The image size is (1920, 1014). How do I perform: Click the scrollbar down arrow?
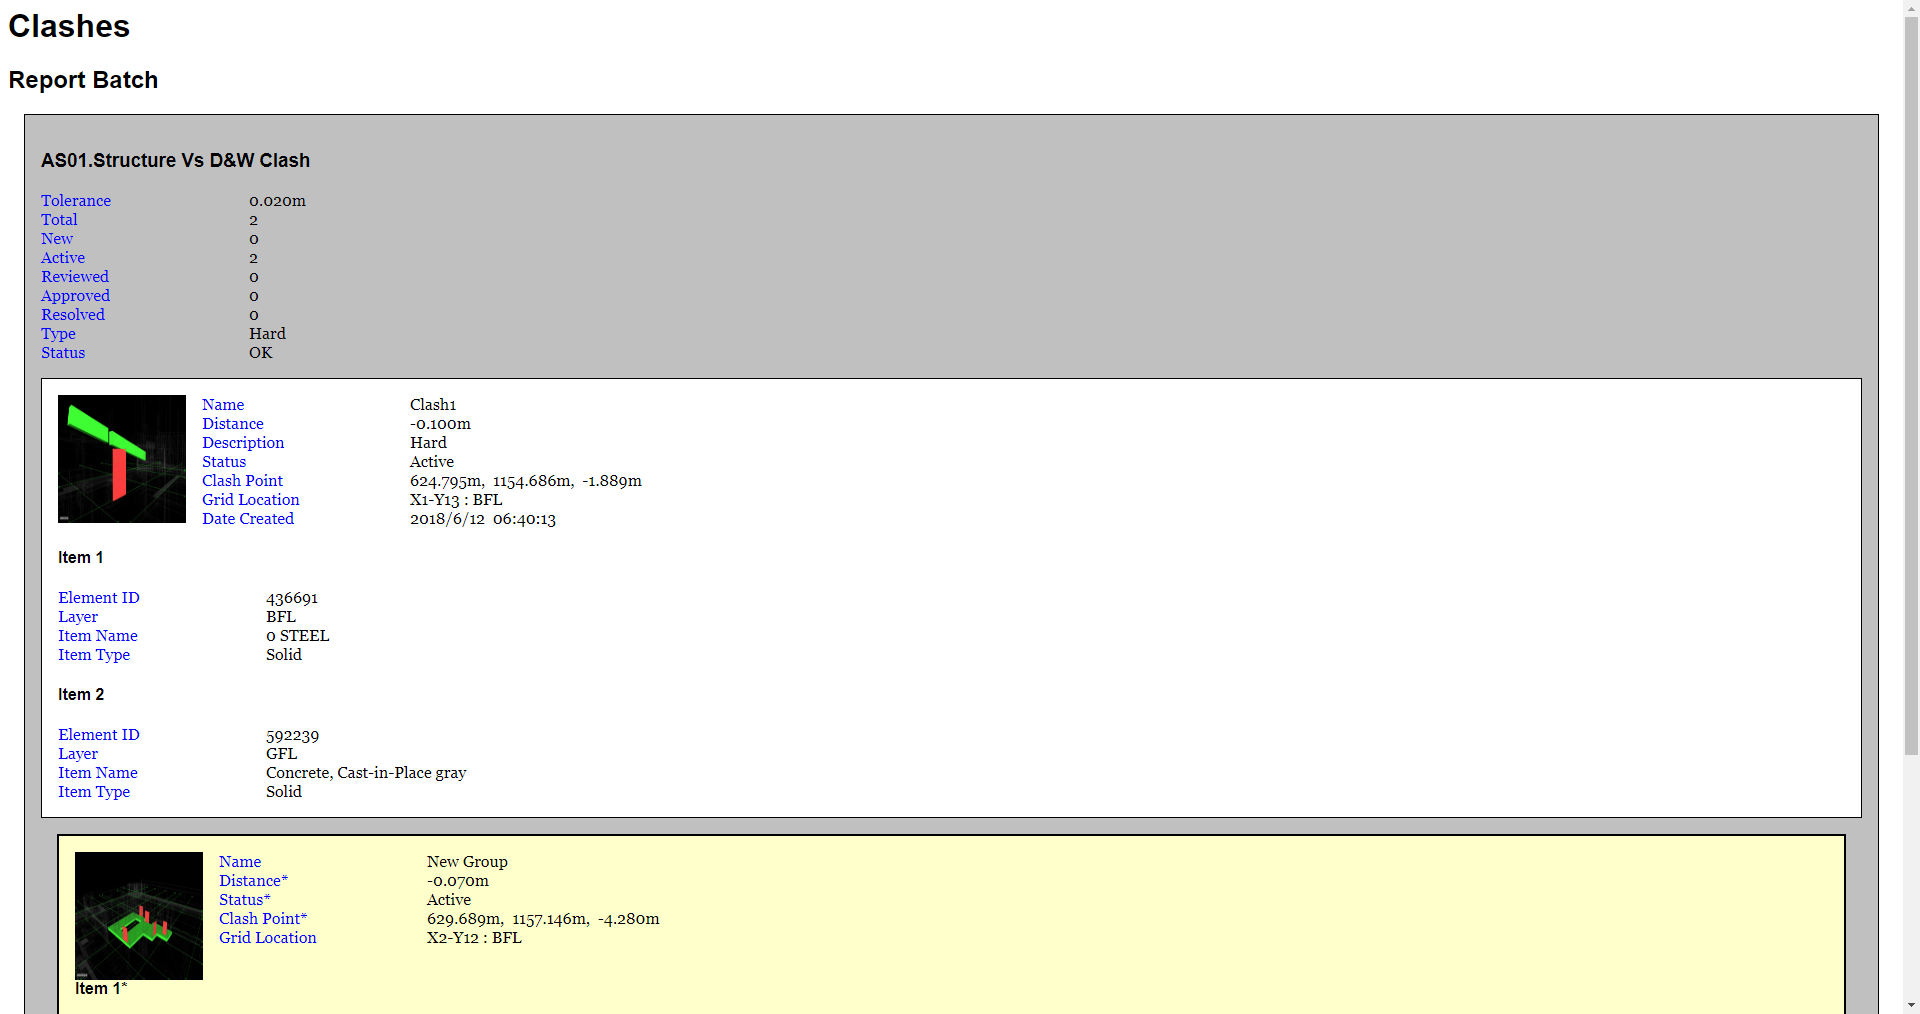pyautogui.click(x=1911, y=1005)
